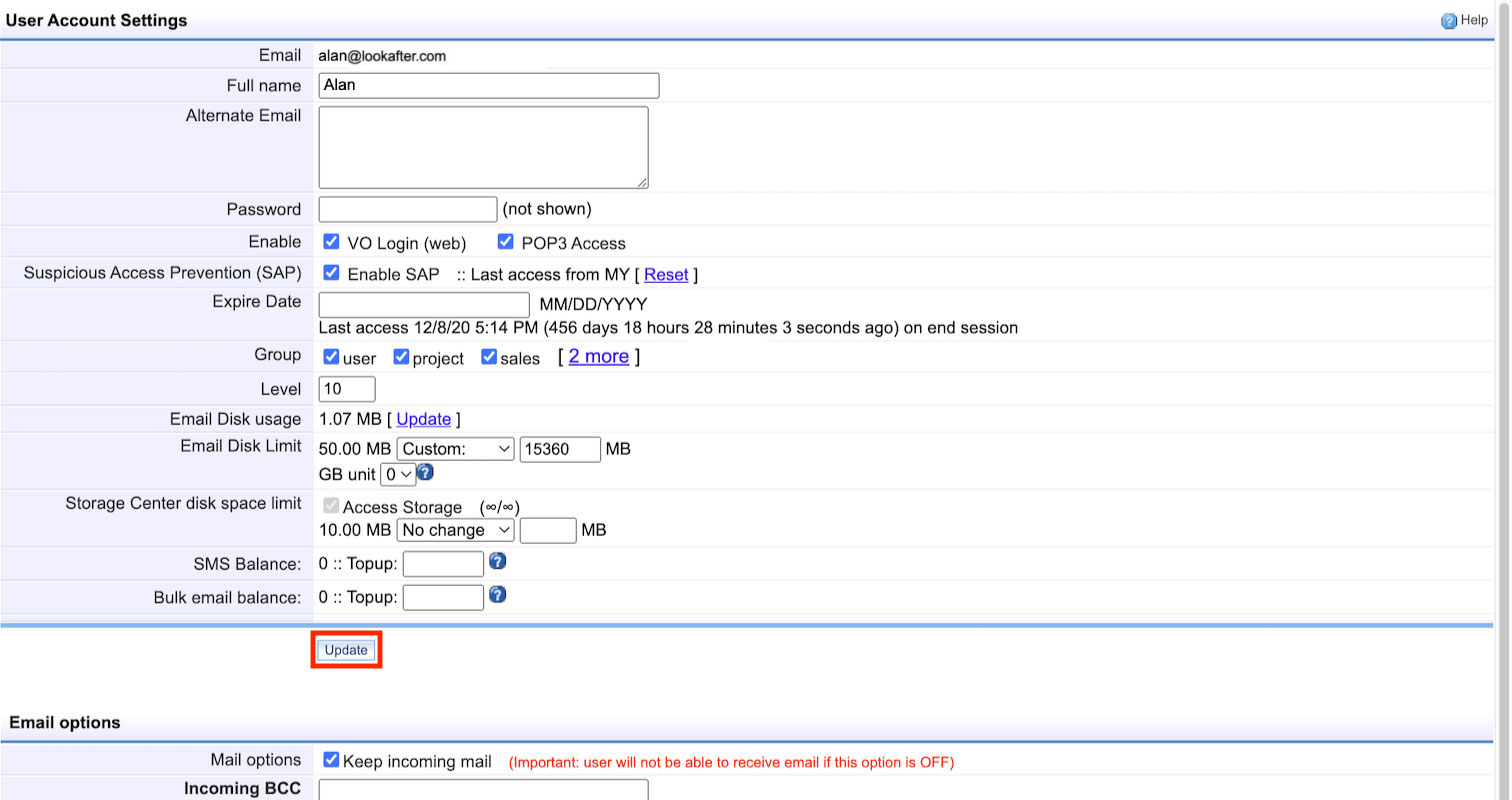Click the Help icon at top right
1512x800 pixels.
pyautogui.click(x=1448, y=21)
